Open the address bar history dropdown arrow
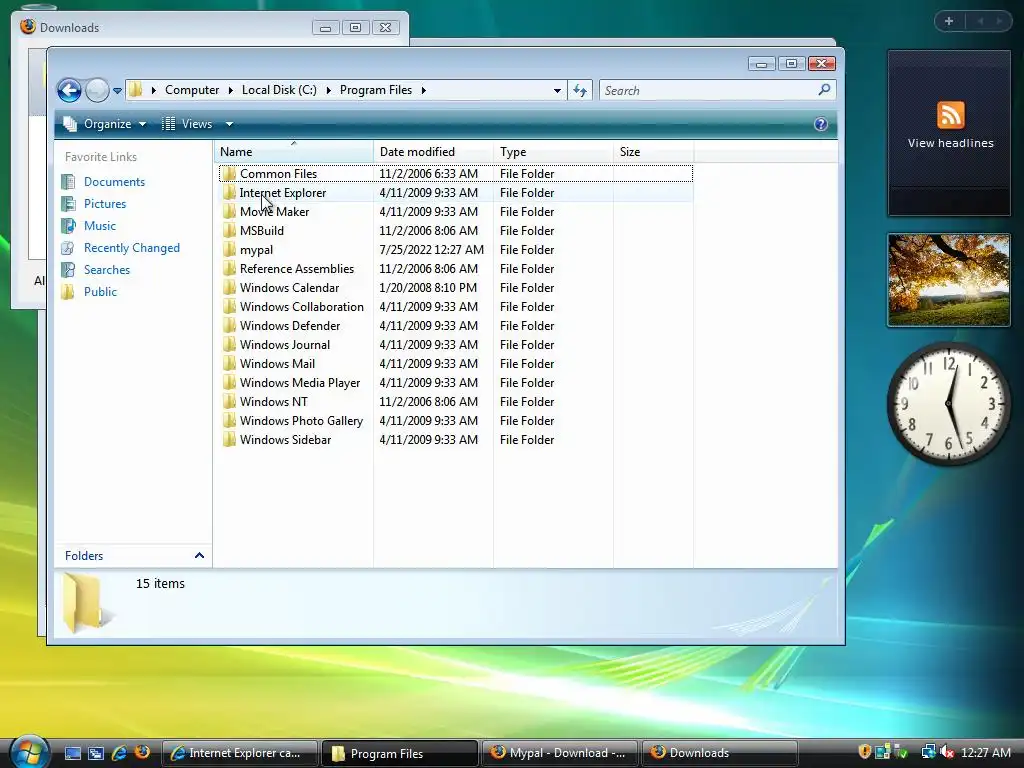The height and width of the screenshot is (768, 1024). coord(557,91)
